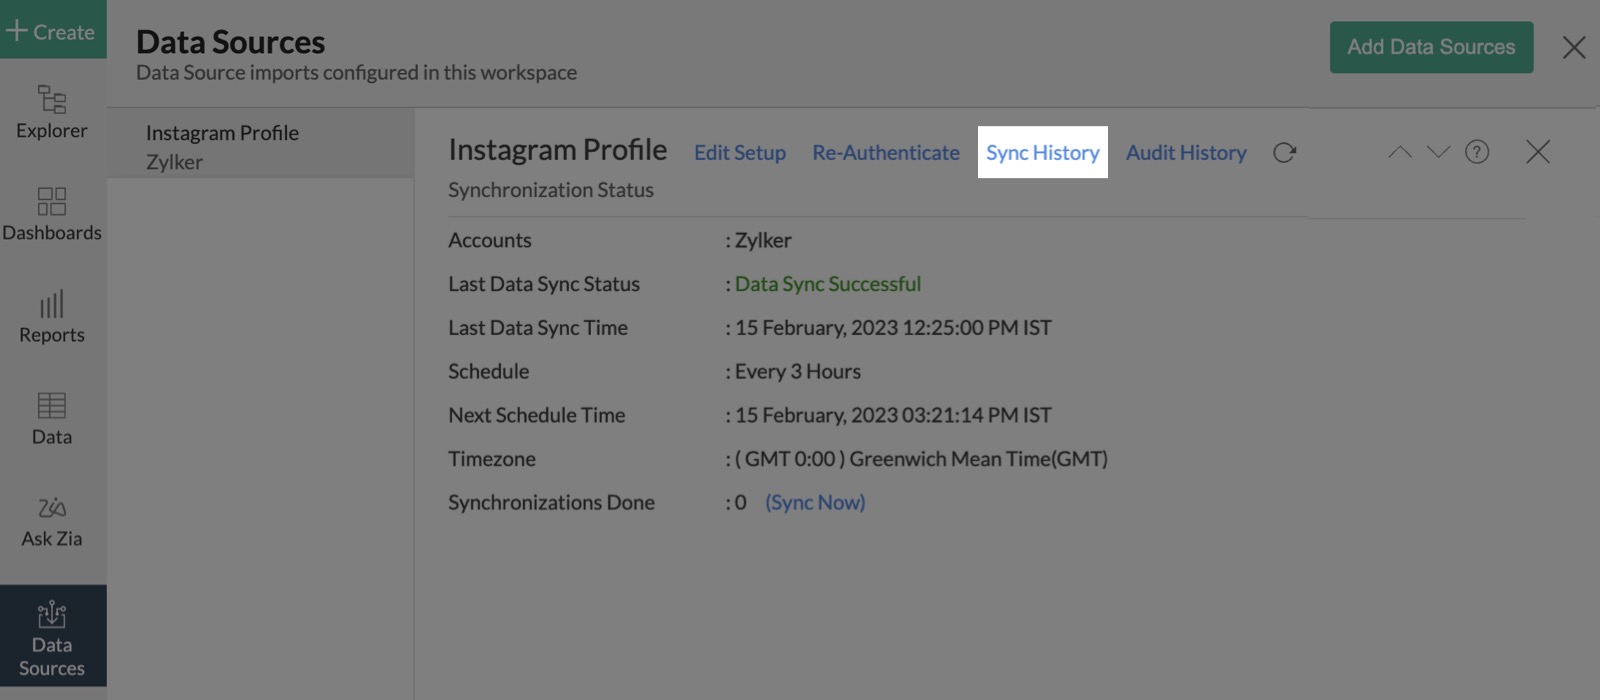Click the Data Sources page heading

tap(230, 42)
